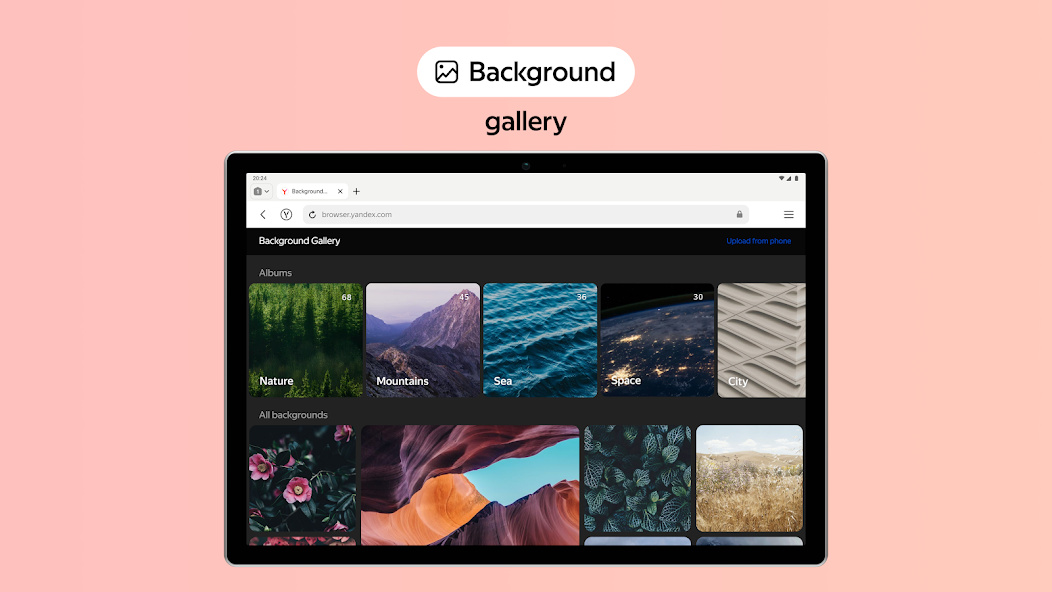The width and height of the screenshot is (1052, 592).
Task: Click the Background Gallery heading
Action: tap(299, 240)
